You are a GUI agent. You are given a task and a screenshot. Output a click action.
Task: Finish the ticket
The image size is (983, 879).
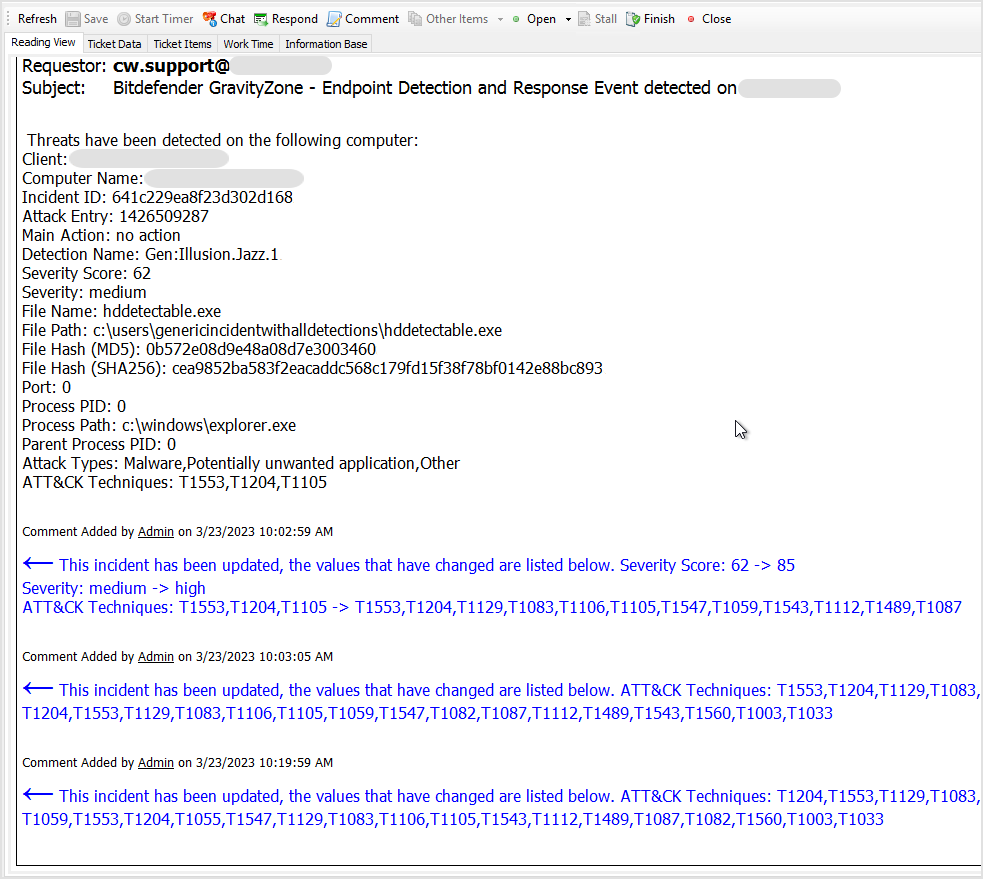click(650, 18)
